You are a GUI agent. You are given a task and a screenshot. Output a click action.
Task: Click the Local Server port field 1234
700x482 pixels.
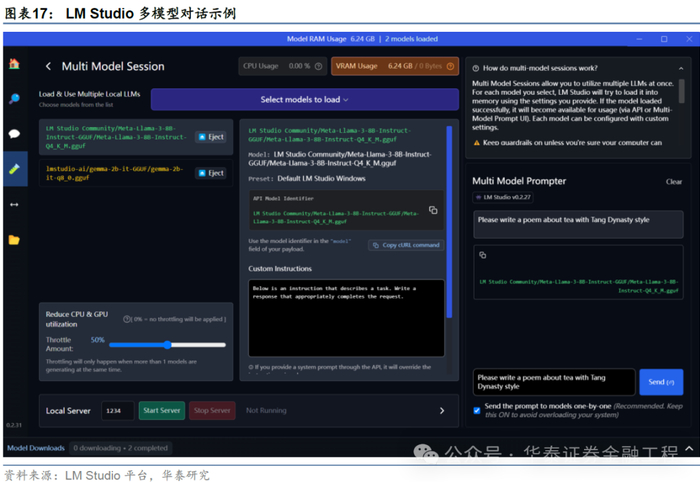(118, 411)
